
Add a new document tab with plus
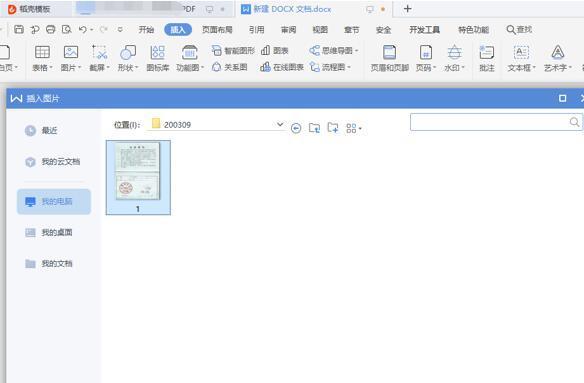tap(408, 9)
